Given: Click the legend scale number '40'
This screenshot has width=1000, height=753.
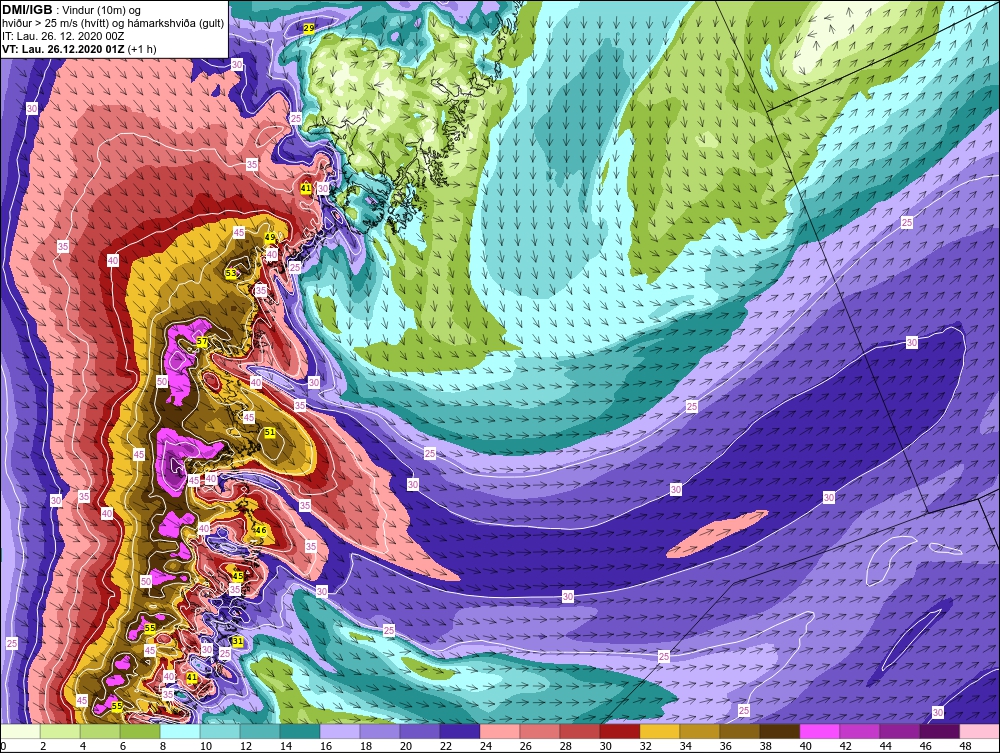Looking at the screenshot, I should point(805,746).
